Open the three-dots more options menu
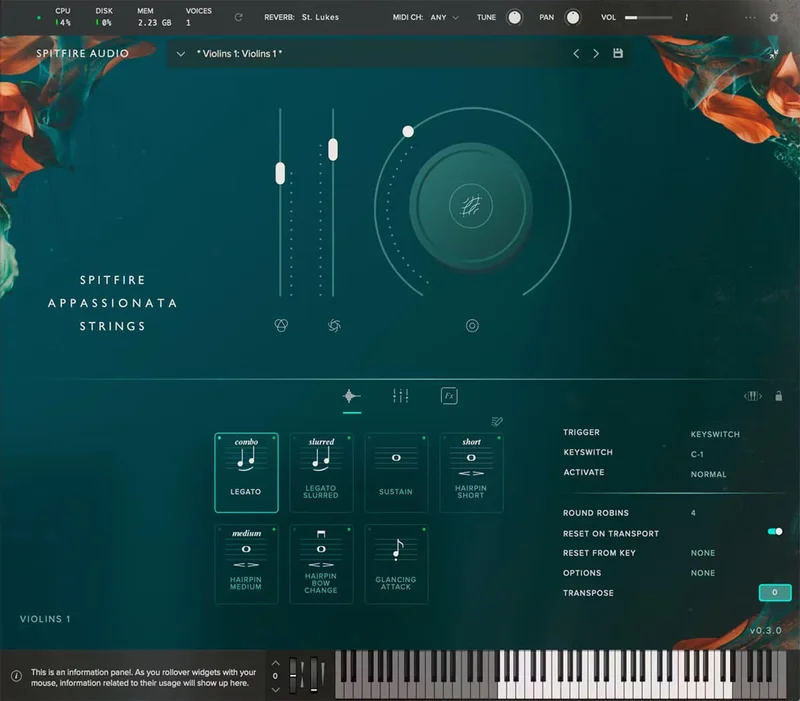The image size is (800, 701). click(x=750, y=17)
